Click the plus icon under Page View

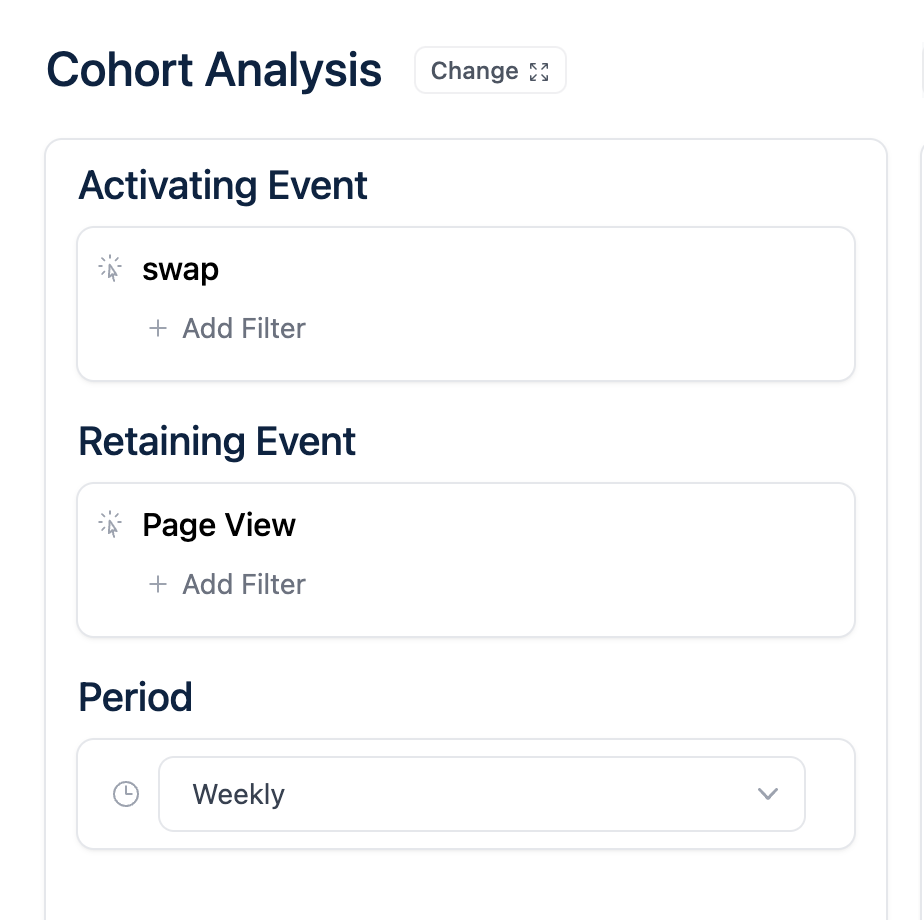point(158,585)
